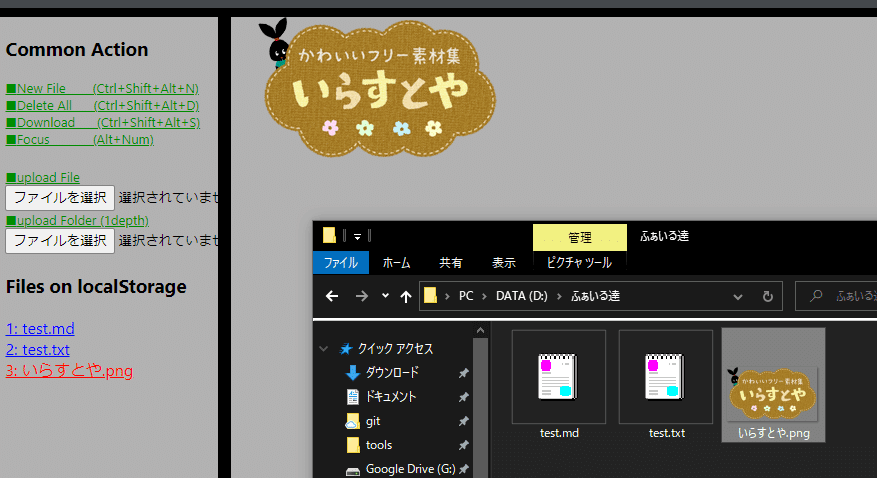
Task: Select クイック アクセス in the navigation pane
Action: point(395,349)
